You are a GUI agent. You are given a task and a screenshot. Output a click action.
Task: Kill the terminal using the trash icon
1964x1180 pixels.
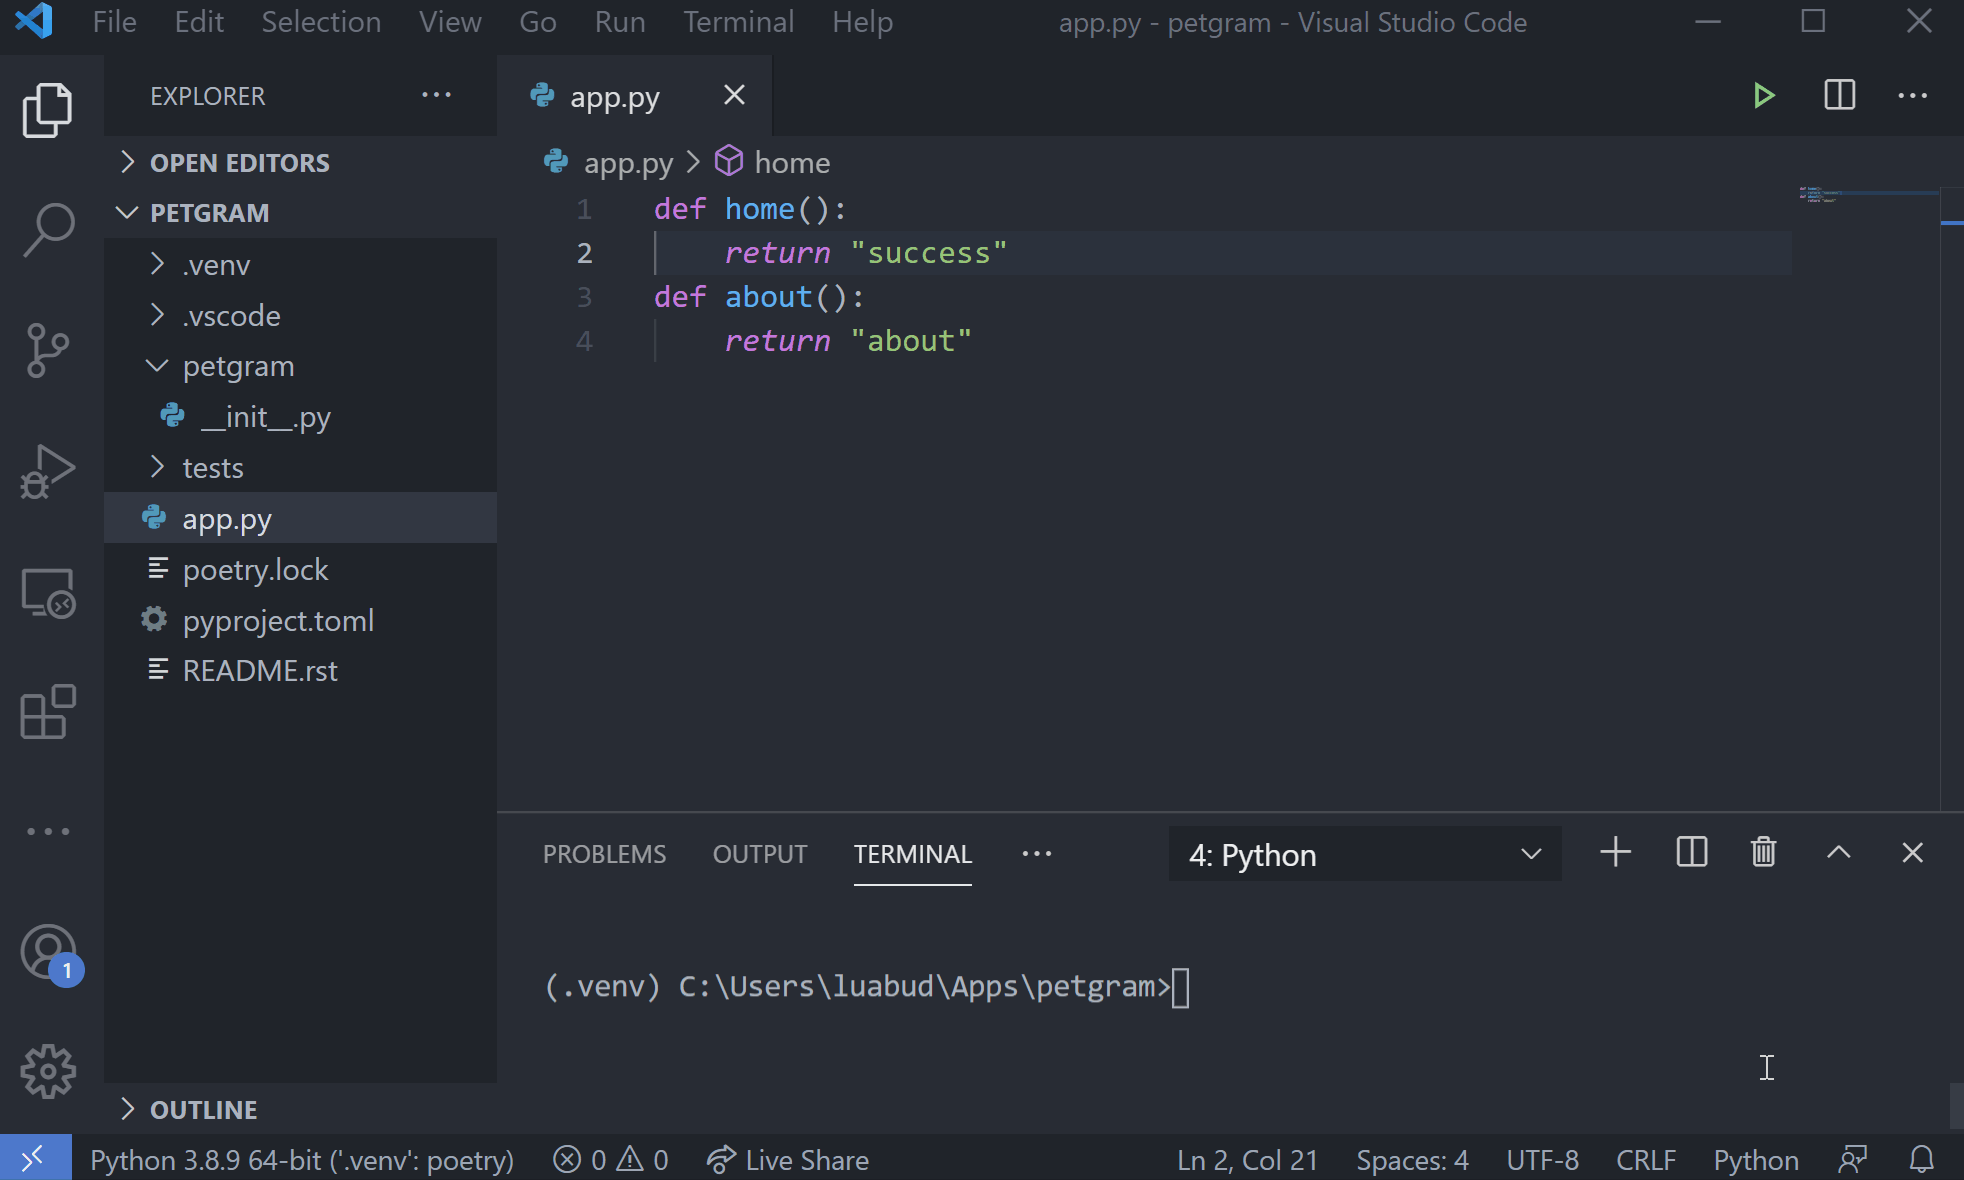pos(1763,852)
